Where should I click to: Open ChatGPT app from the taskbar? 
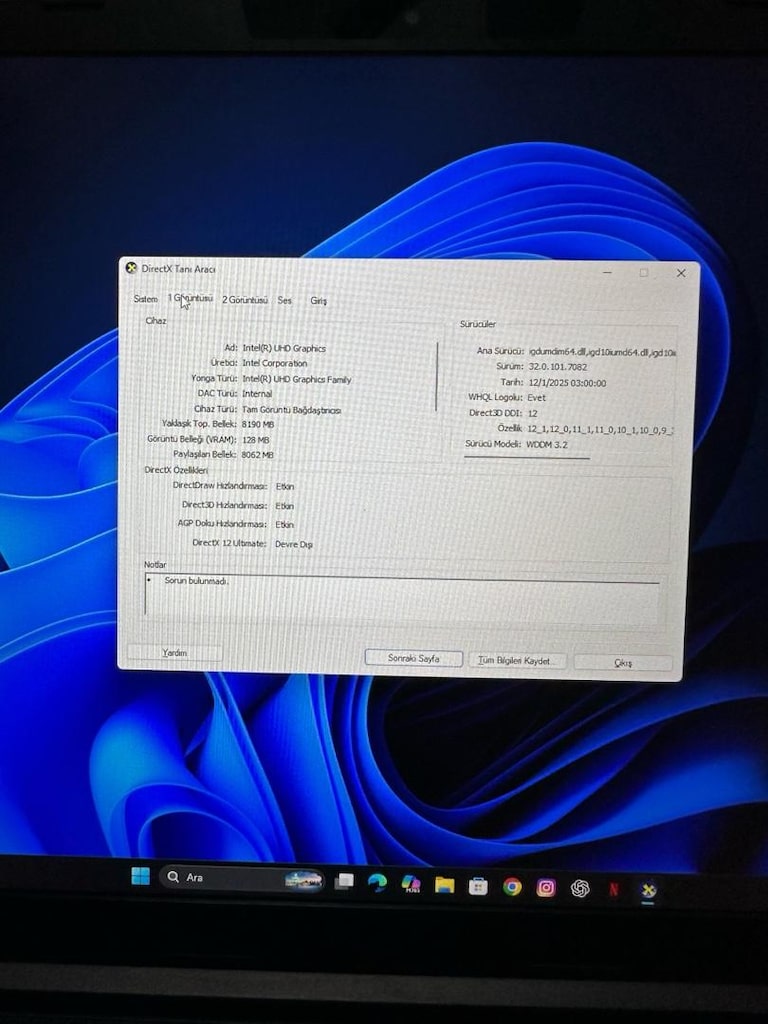pos(580,888)
